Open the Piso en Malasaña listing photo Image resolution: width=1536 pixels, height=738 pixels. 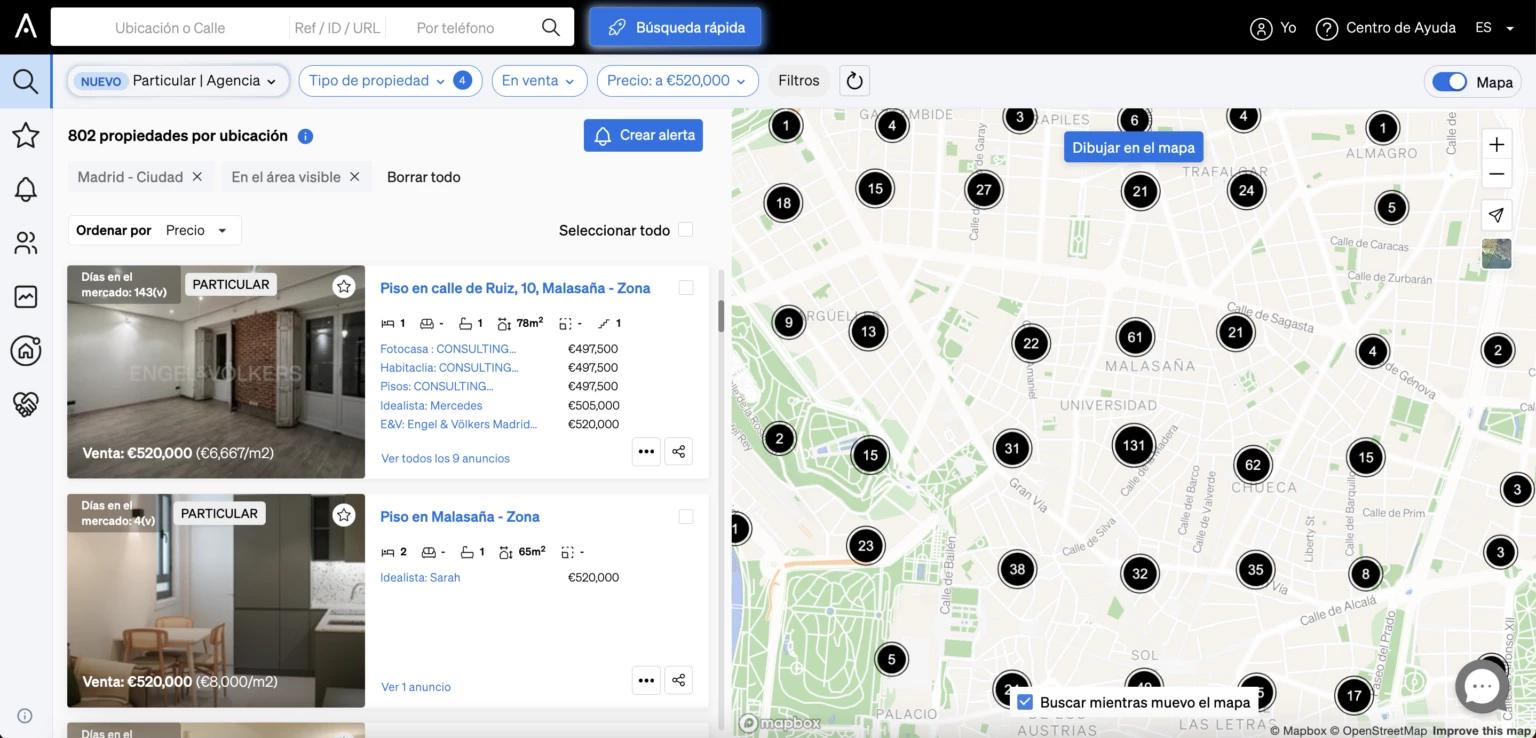click(x=216, y=600)
